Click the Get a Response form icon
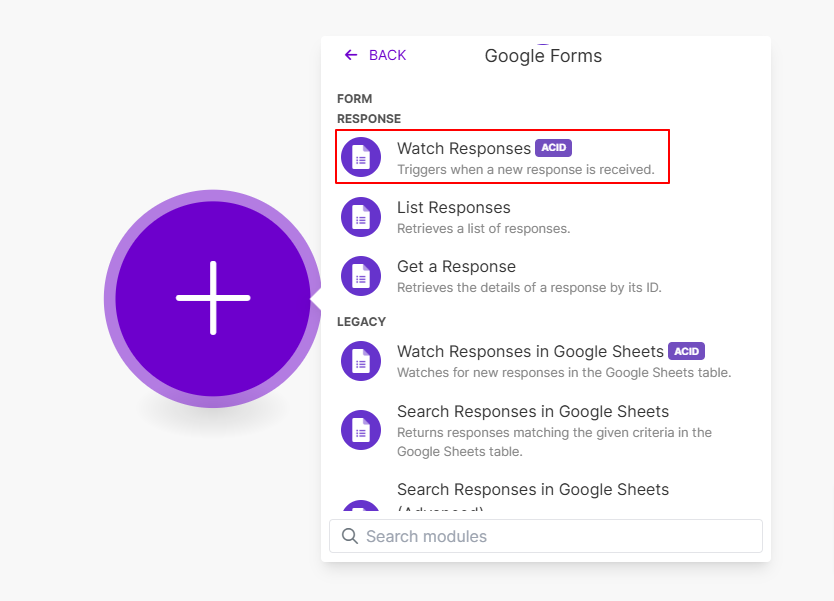 [361, 276]
